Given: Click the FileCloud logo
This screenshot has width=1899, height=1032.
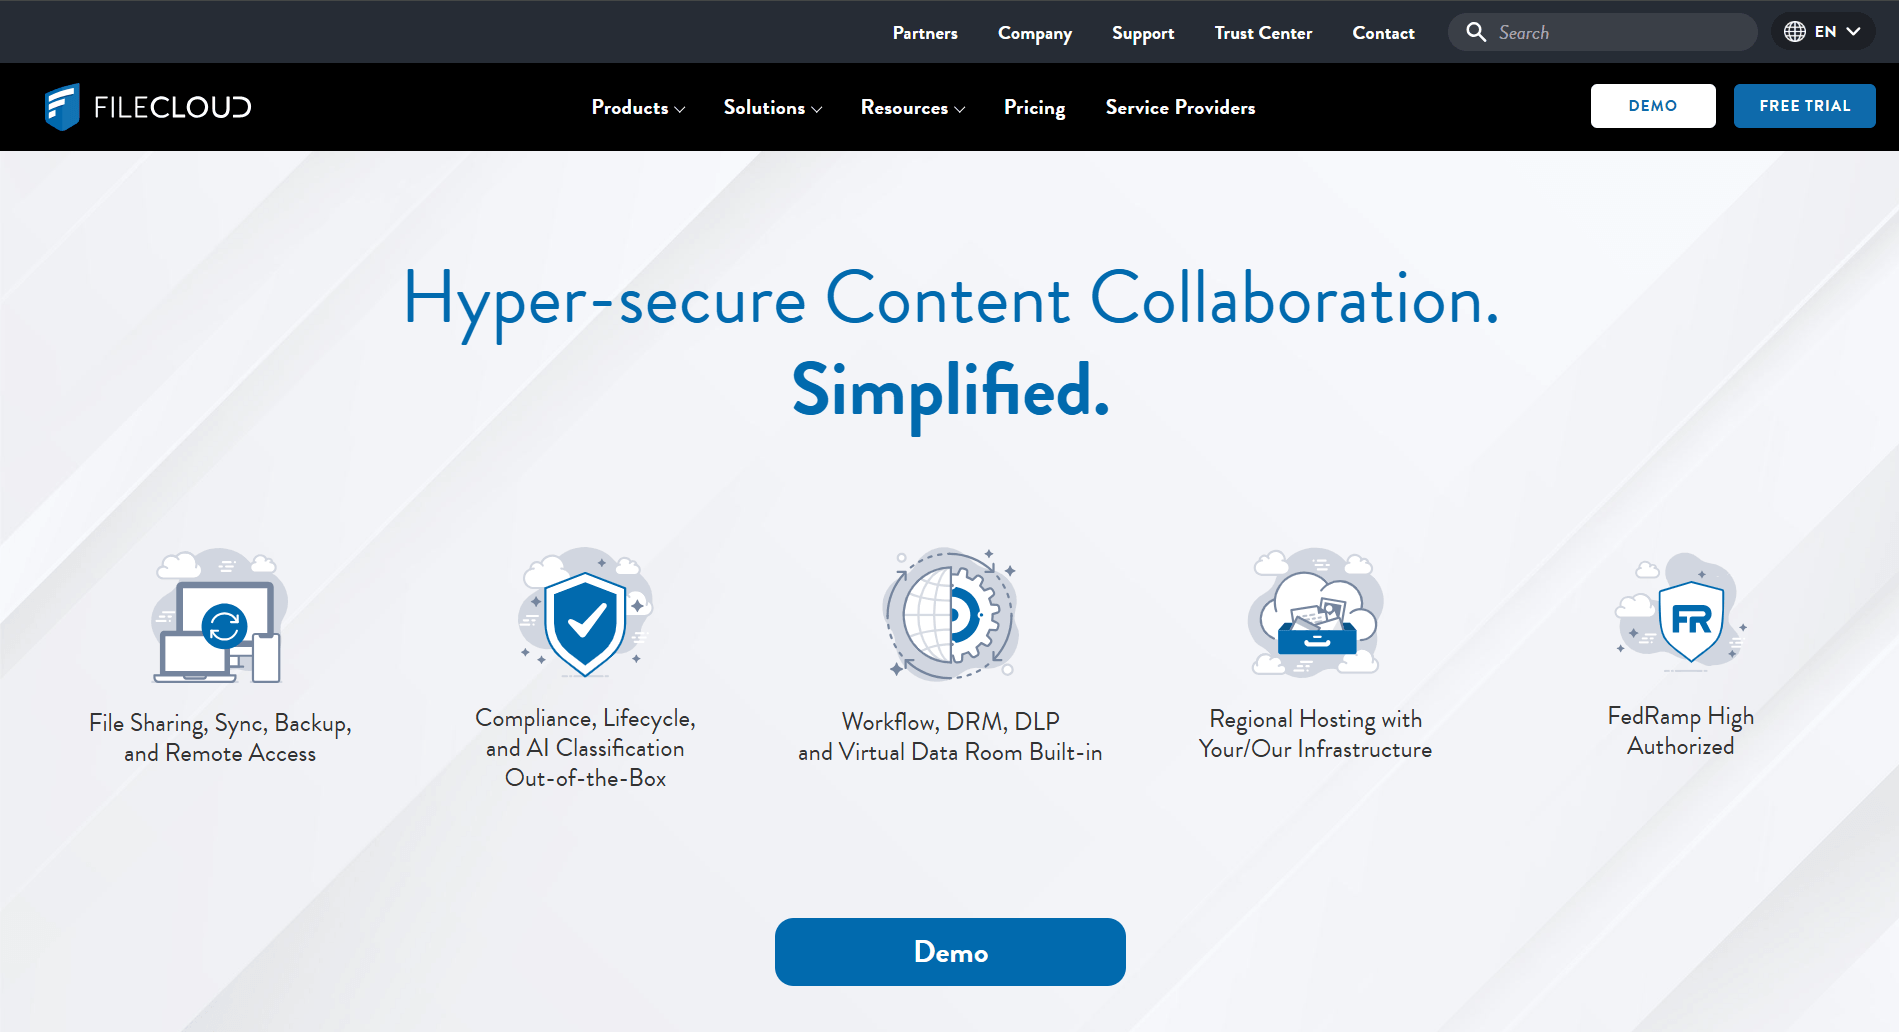Looking at the screenshot, I should 148,107.
